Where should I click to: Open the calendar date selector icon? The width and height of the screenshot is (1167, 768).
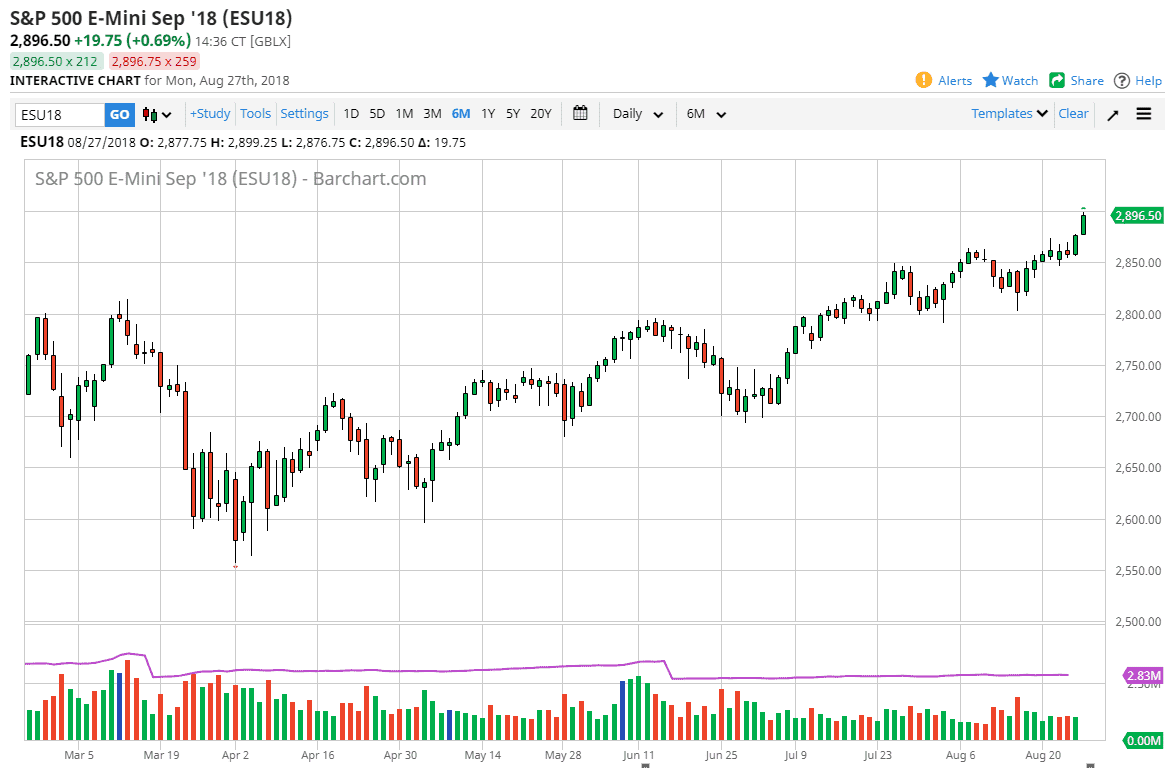(x=580, y=113)
